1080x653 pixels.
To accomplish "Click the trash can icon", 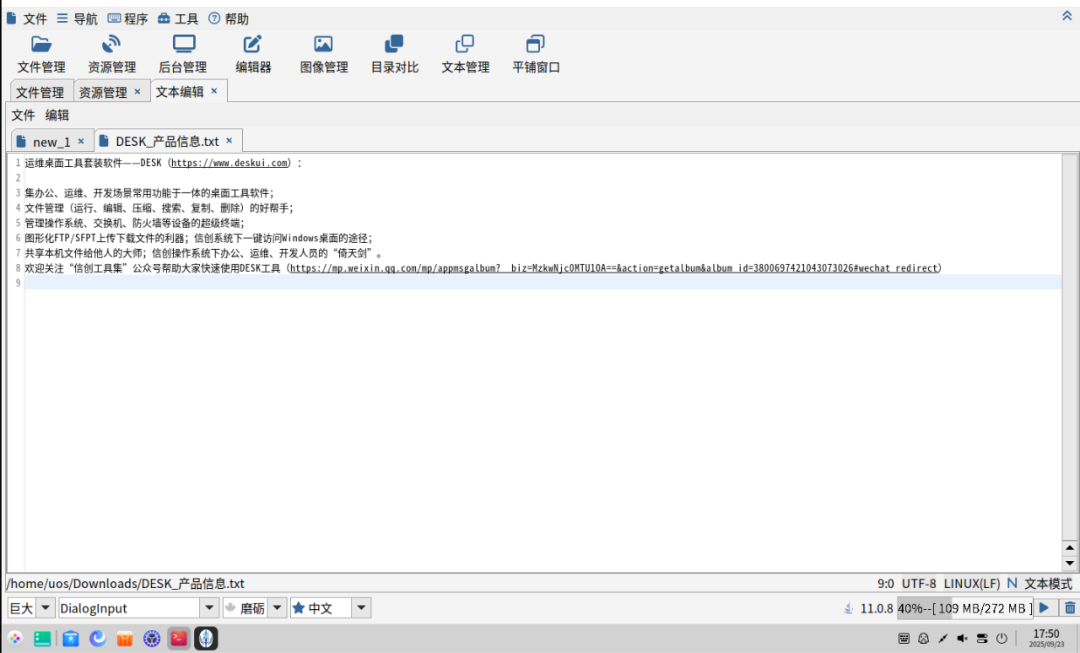I will (x=1070, y=608).
